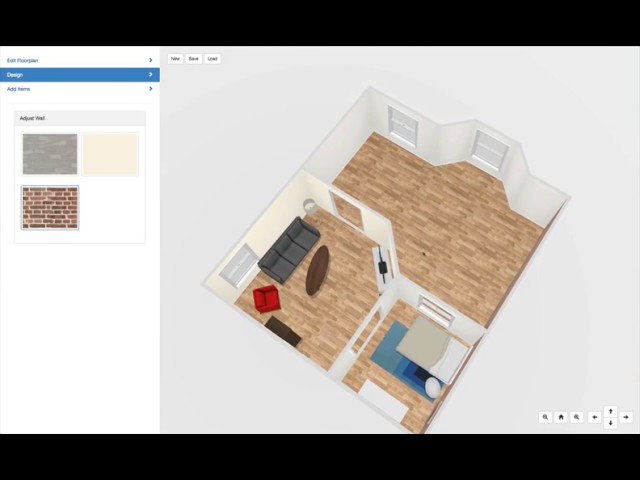Pan the view left with the arrow

click(x=595, y=417)
